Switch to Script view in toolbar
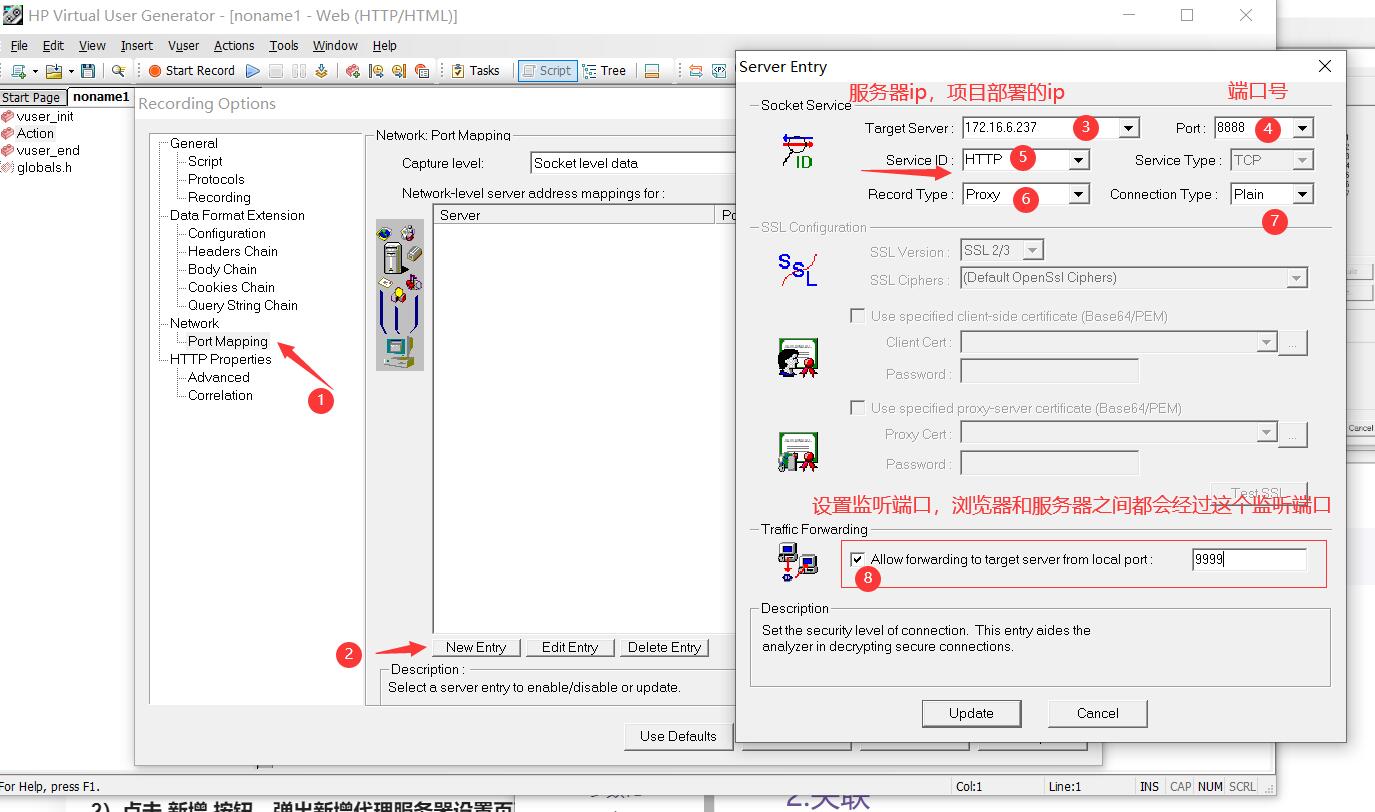Image resolution: width=1375 pixels, height=812 pixels. pos(546,70)
